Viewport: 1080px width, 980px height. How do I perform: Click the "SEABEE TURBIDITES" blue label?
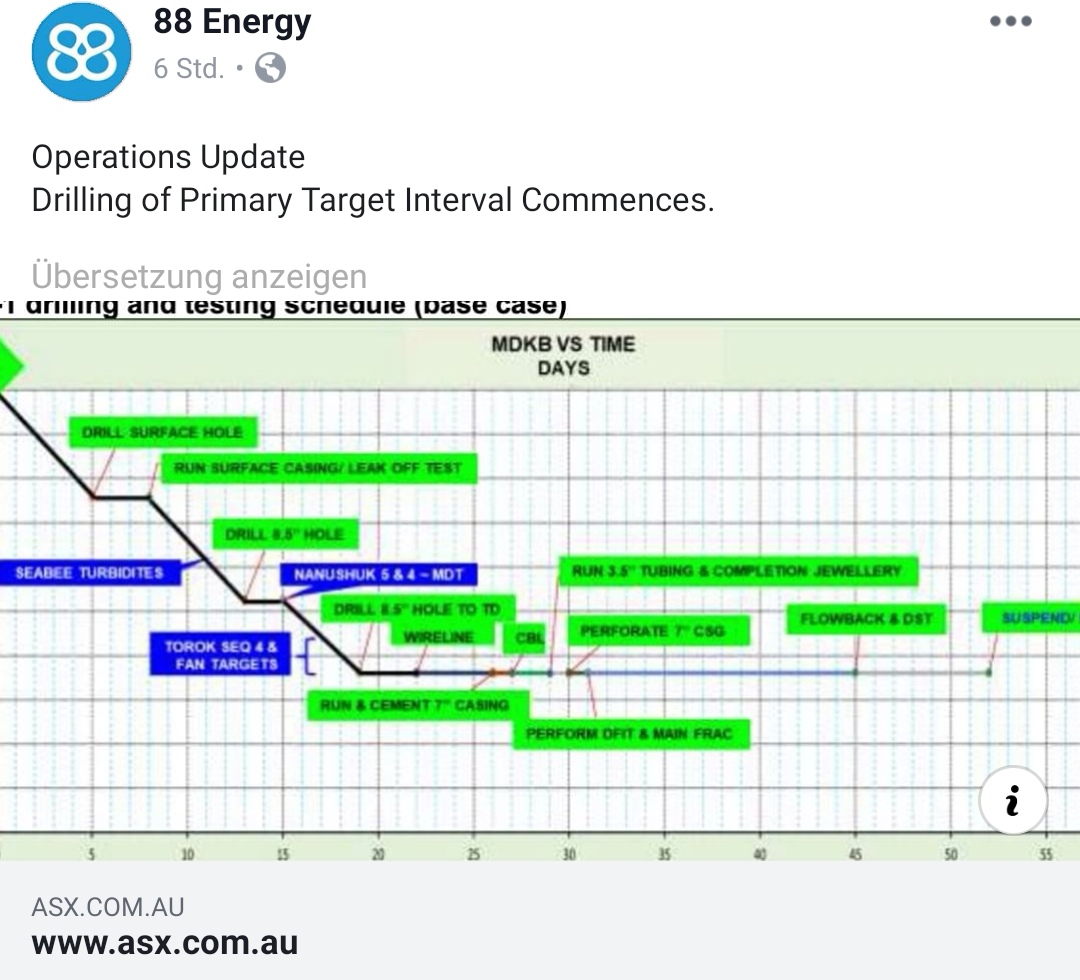point(90,573)
